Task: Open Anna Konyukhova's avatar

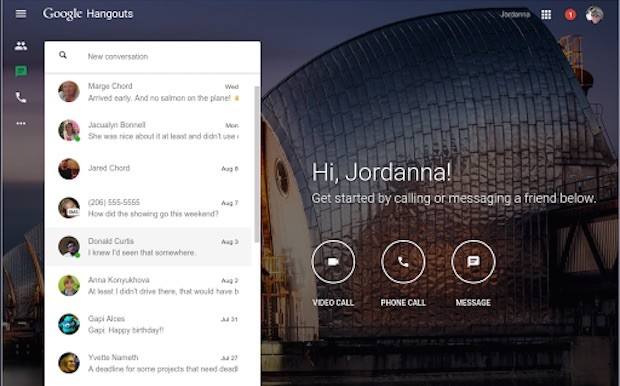Action: tap(69, 285)
